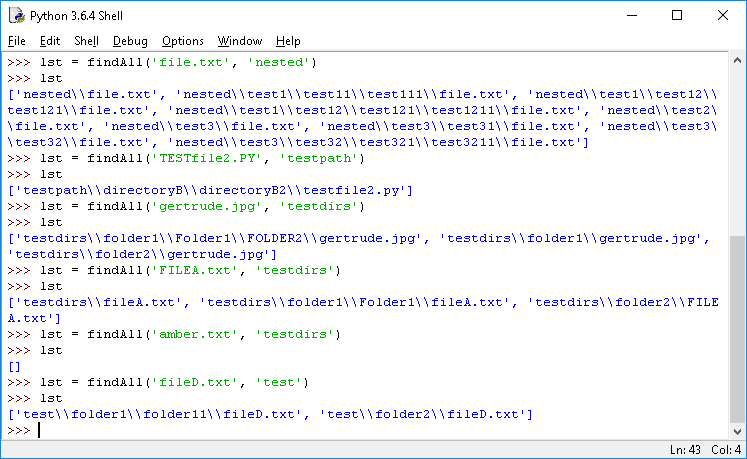The height and width of the screenshot is (459, 747).
Task: Click the 'Python 3.6.4 Shell' window title
Action: (x=76, y=16)
